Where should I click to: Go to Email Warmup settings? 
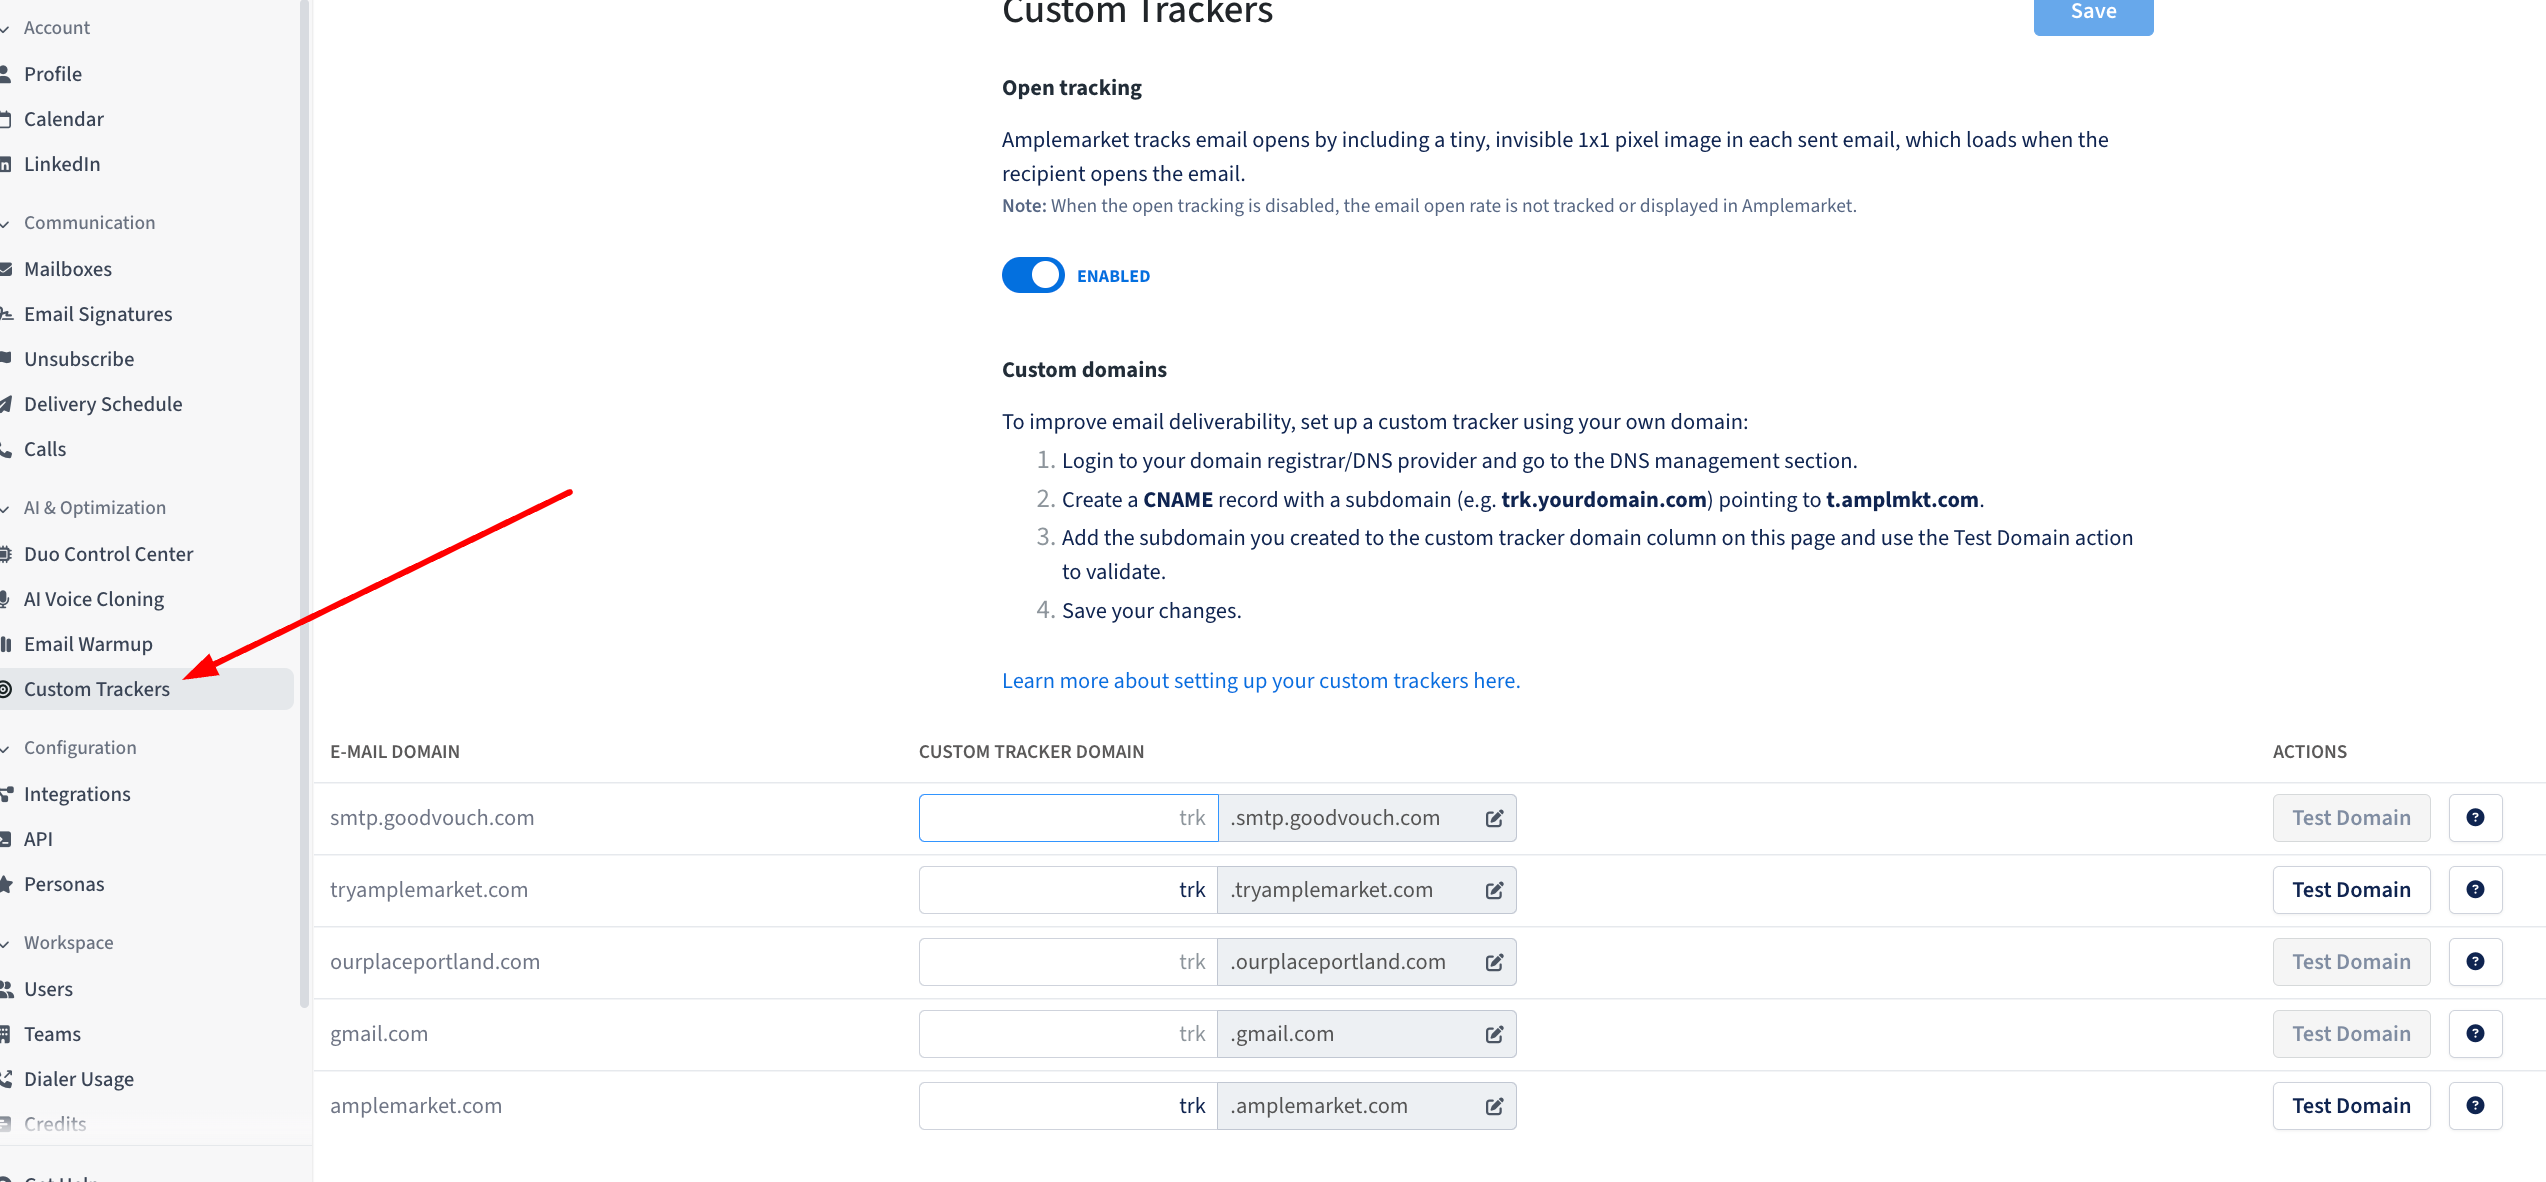click(x=88, y=644)
